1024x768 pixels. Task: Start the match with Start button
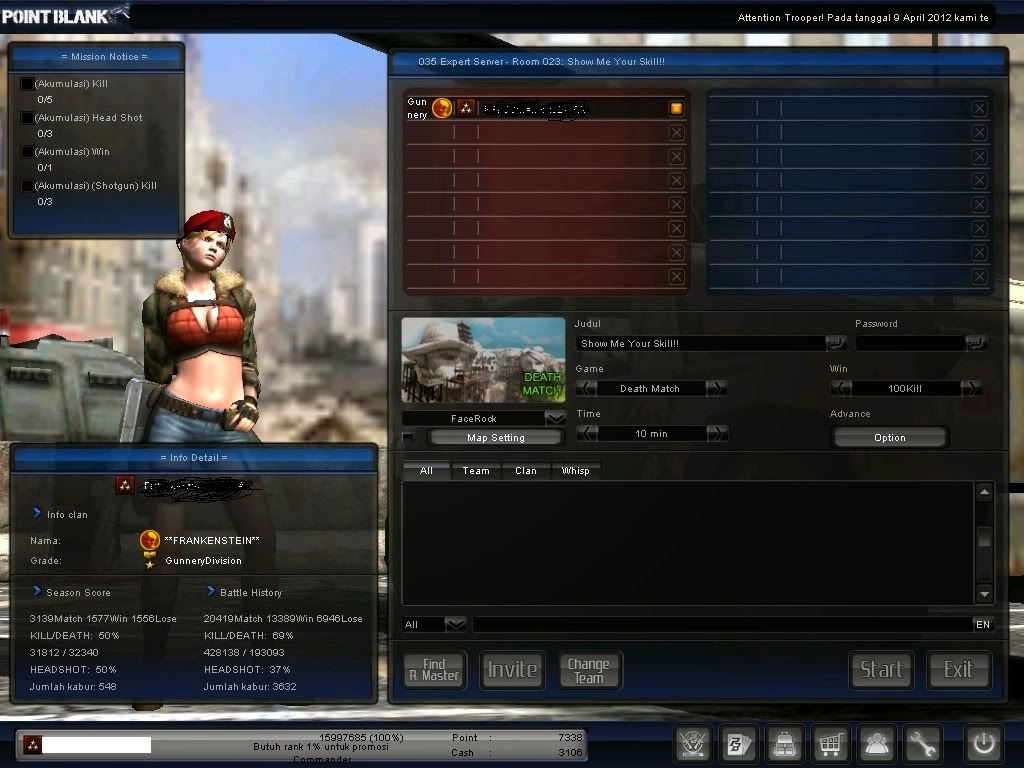pyautogui.click(x=882, y=670)
